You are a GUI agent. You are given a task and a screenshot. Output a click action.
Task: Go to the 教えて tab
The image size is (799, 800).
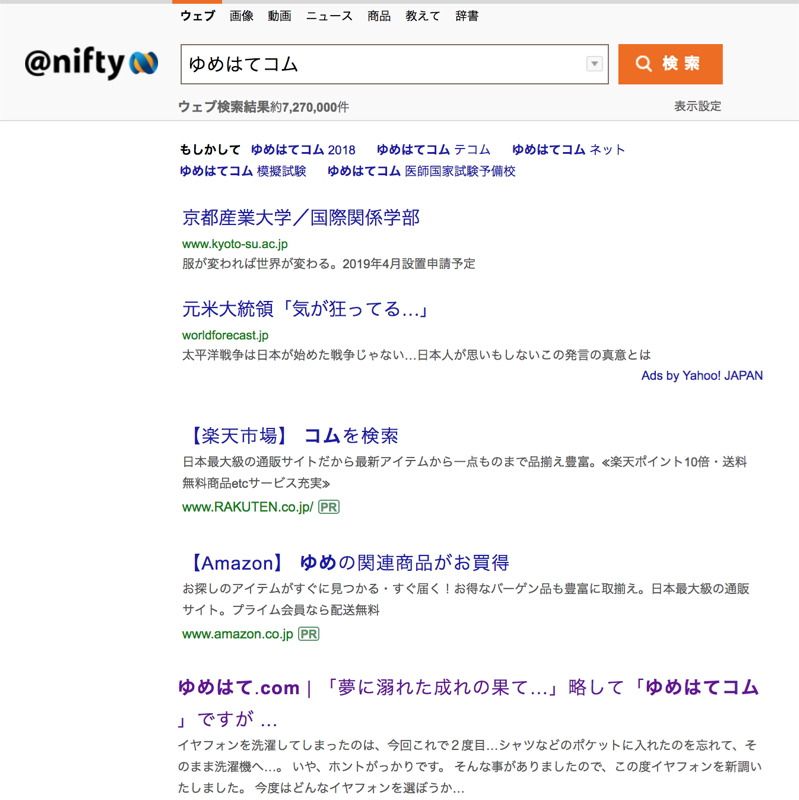(422, 16)
